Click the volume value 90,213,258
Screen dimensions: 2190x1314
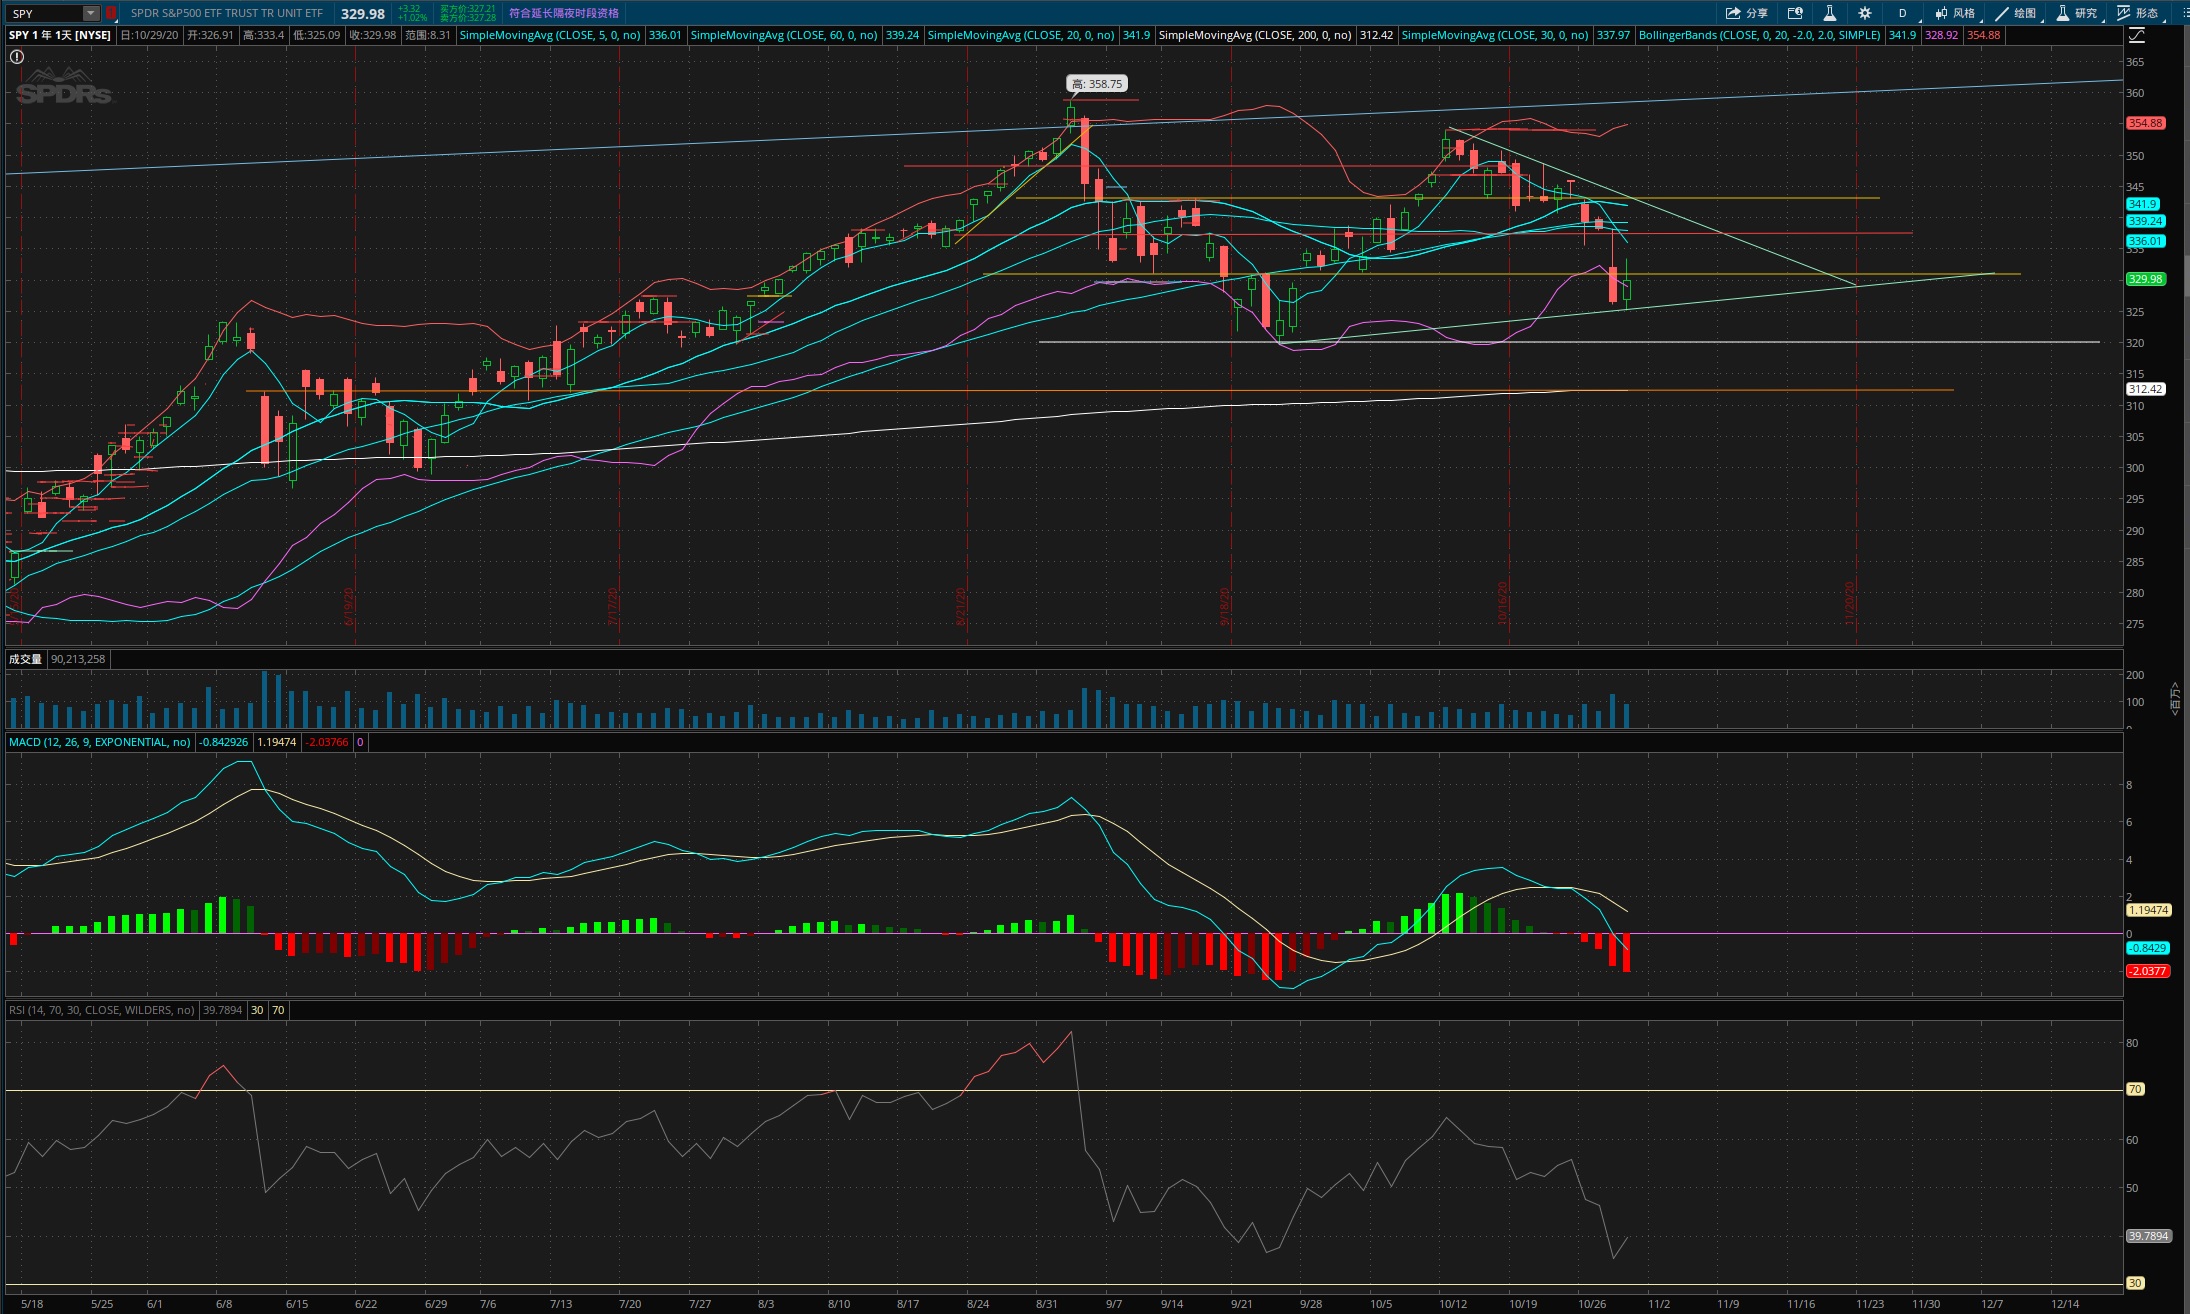pyautogui.click(x=78, y=659)
